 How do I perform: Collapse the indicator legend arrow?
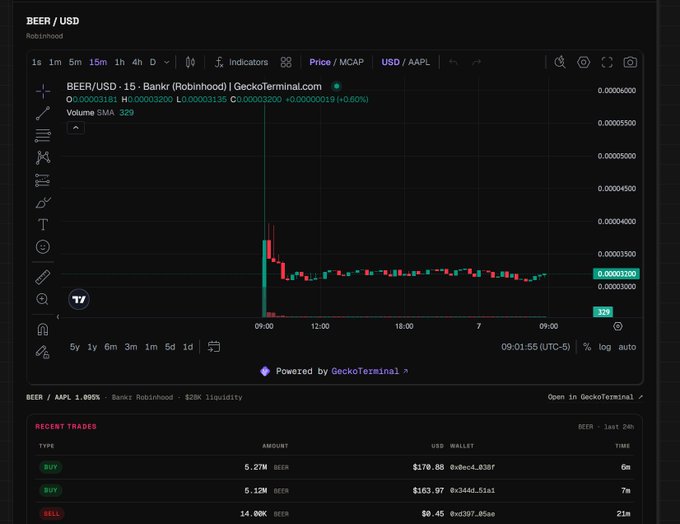point(75,128)
